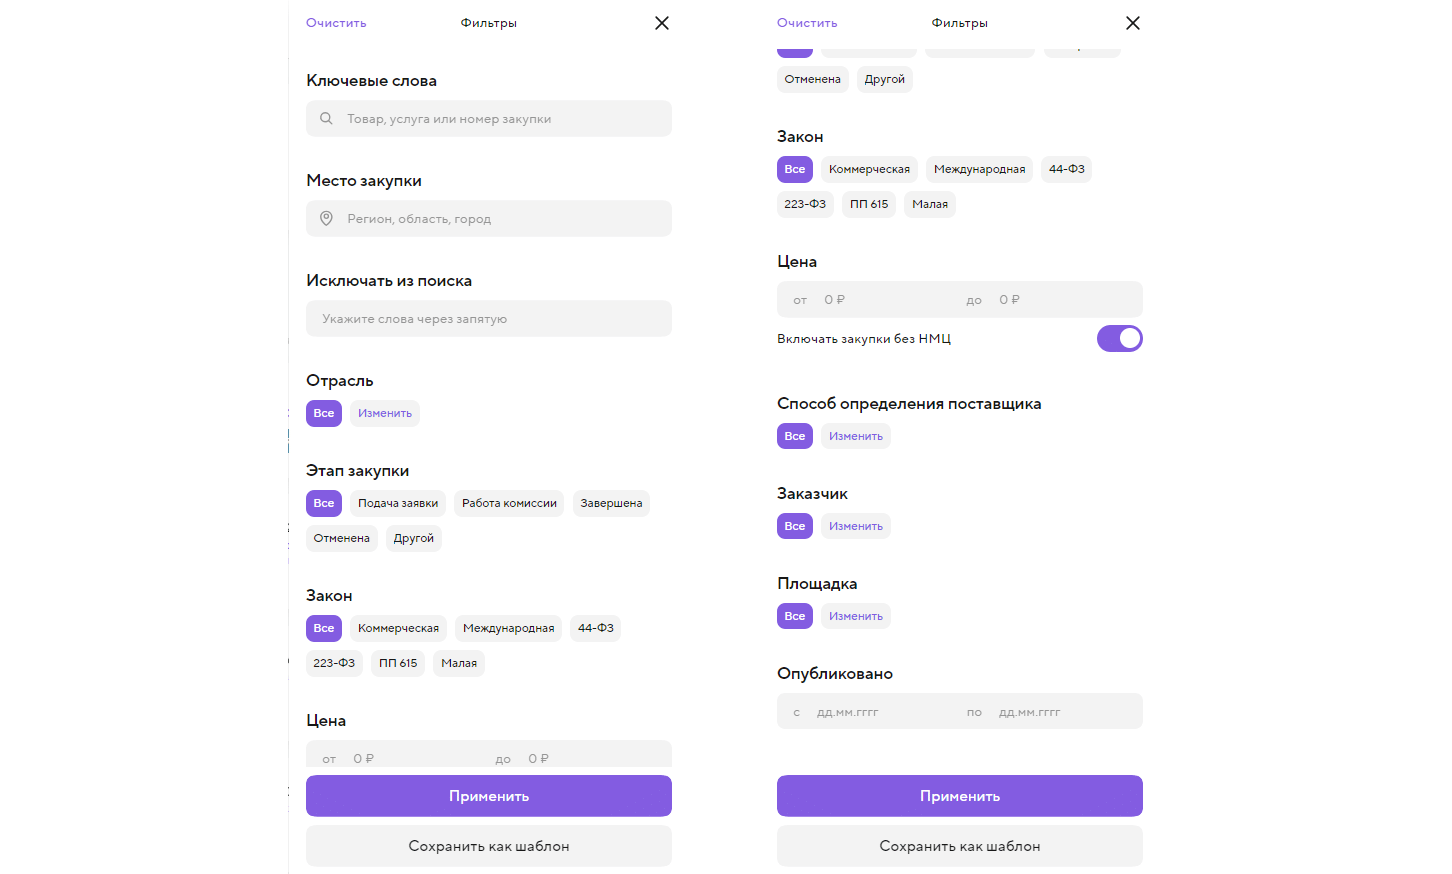The width and height of the screenshot is (1452, 874).
Task: Open Изменить under Заказчик
Action: coord(856,527)
